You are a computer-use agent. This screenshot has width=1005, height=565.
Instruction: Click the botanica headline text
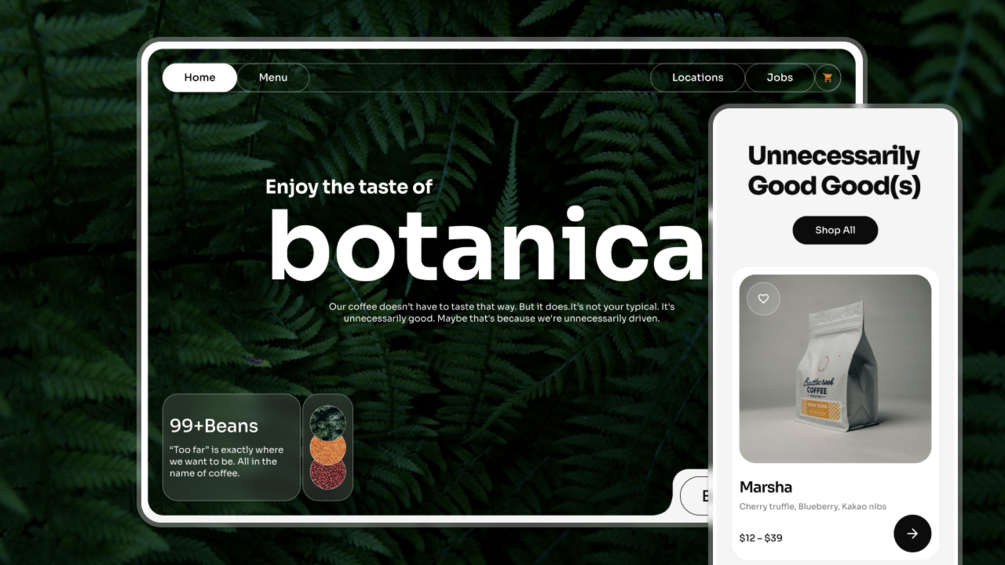coord(487,245)
